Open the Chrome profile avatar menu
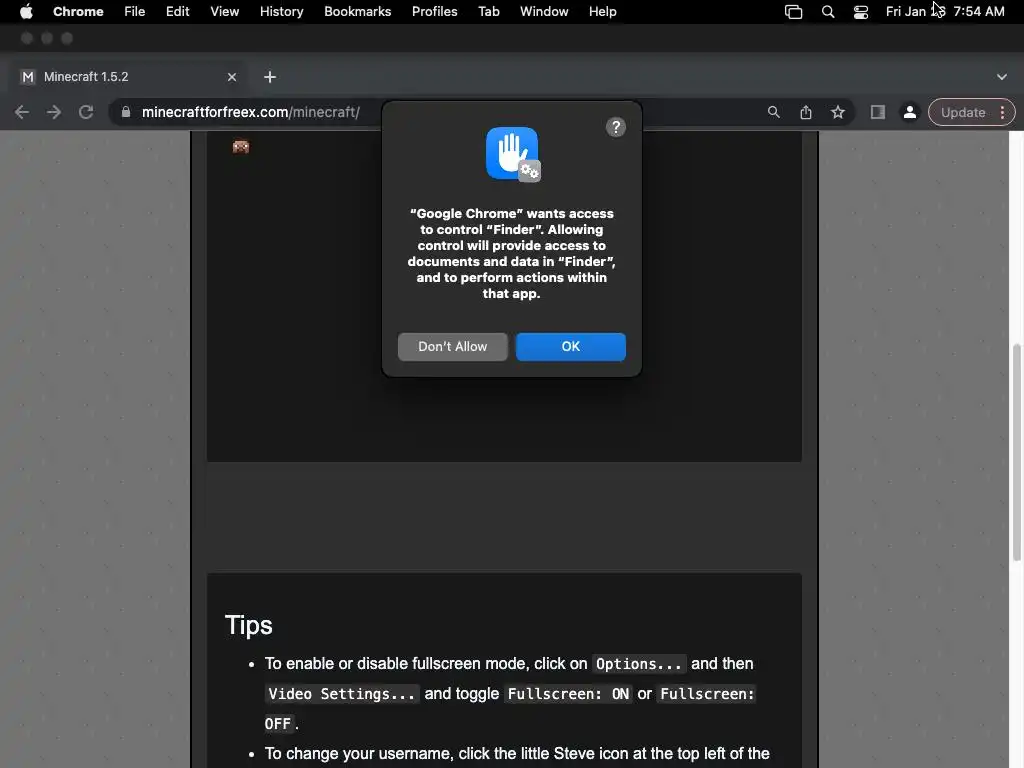 pos(909,112)
